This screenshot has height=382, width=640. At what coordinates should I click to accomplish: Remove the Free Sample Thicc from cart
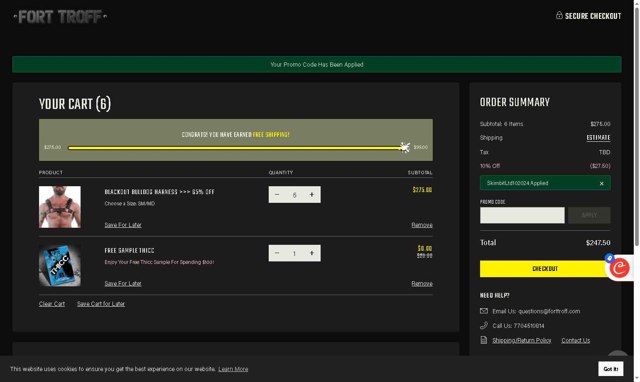pyautogui.click(x=422, y=283)
